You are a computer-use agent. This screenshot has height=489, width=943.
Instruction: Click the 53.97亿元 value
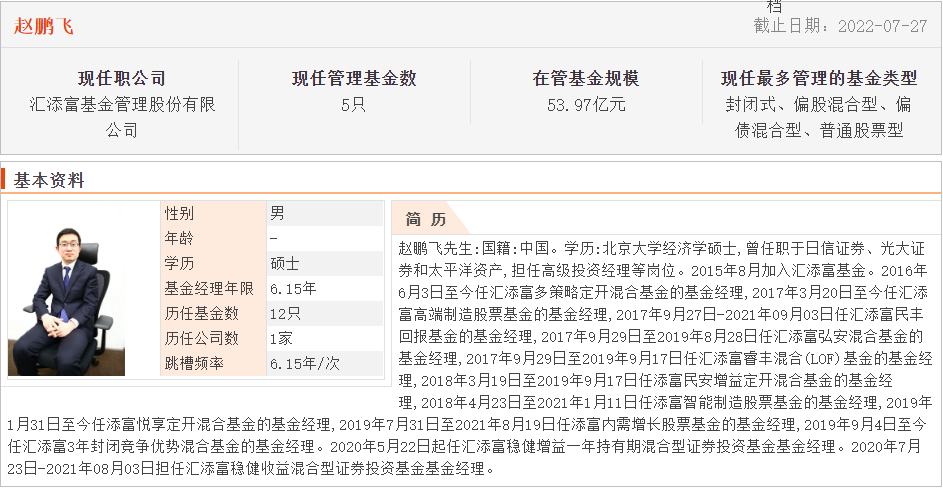(x=586, y=105)
